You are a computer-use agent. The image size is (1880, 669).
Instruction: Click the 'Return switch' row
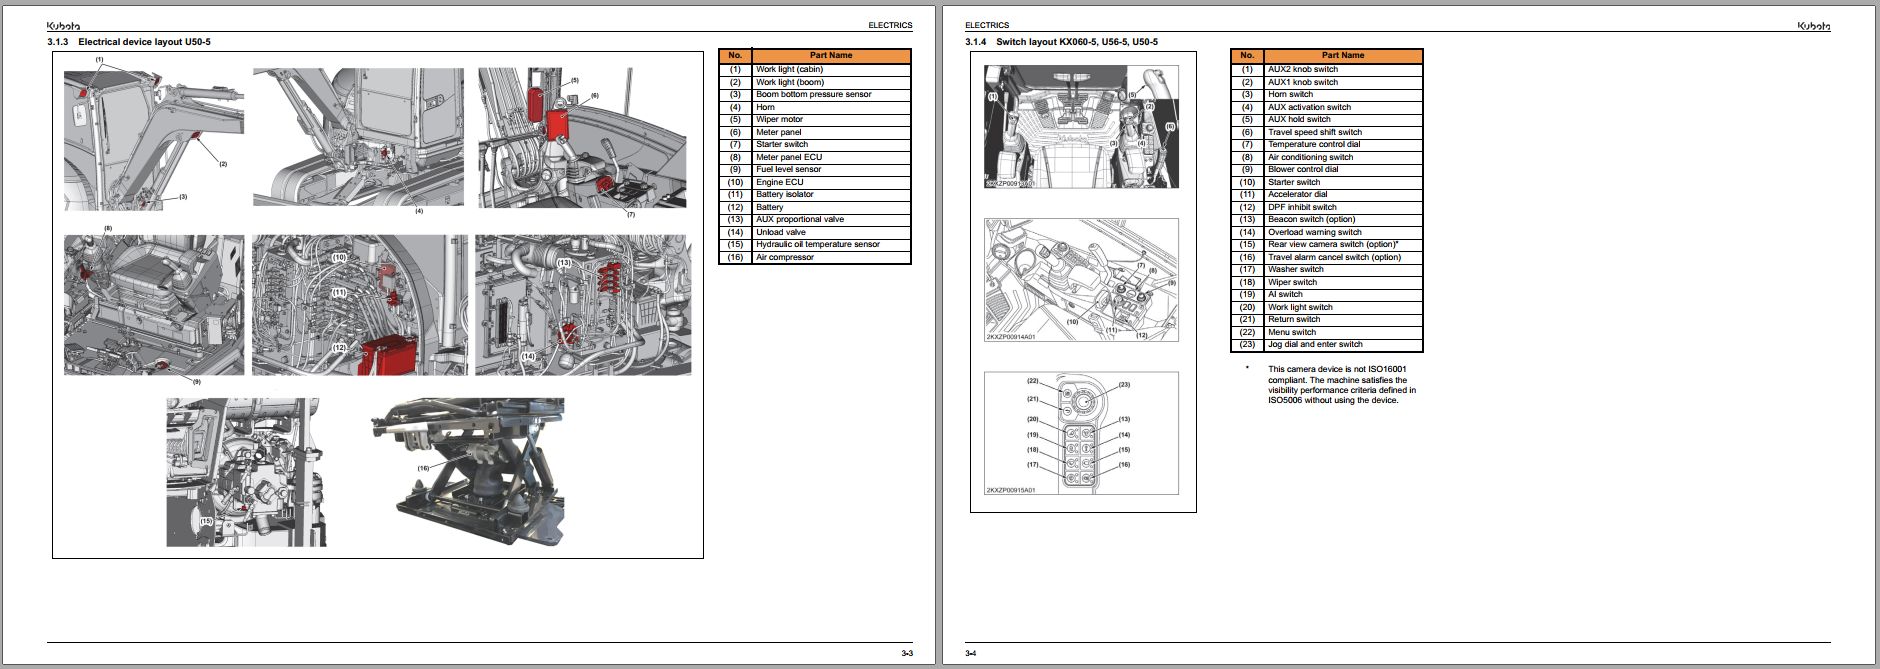1327,320
